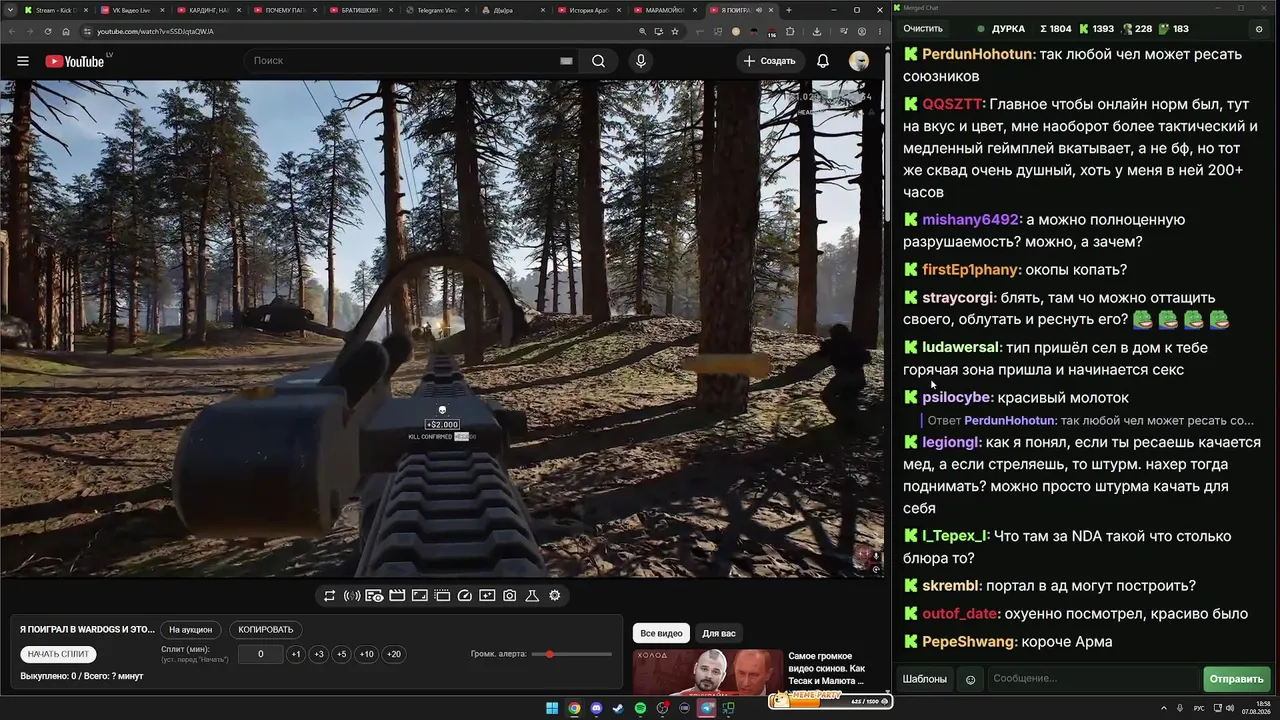Image resolution: width=1280 pixels, height=720 pixels.
Task: Open the emoji picker in chat
Action: (x=970, y=680)
